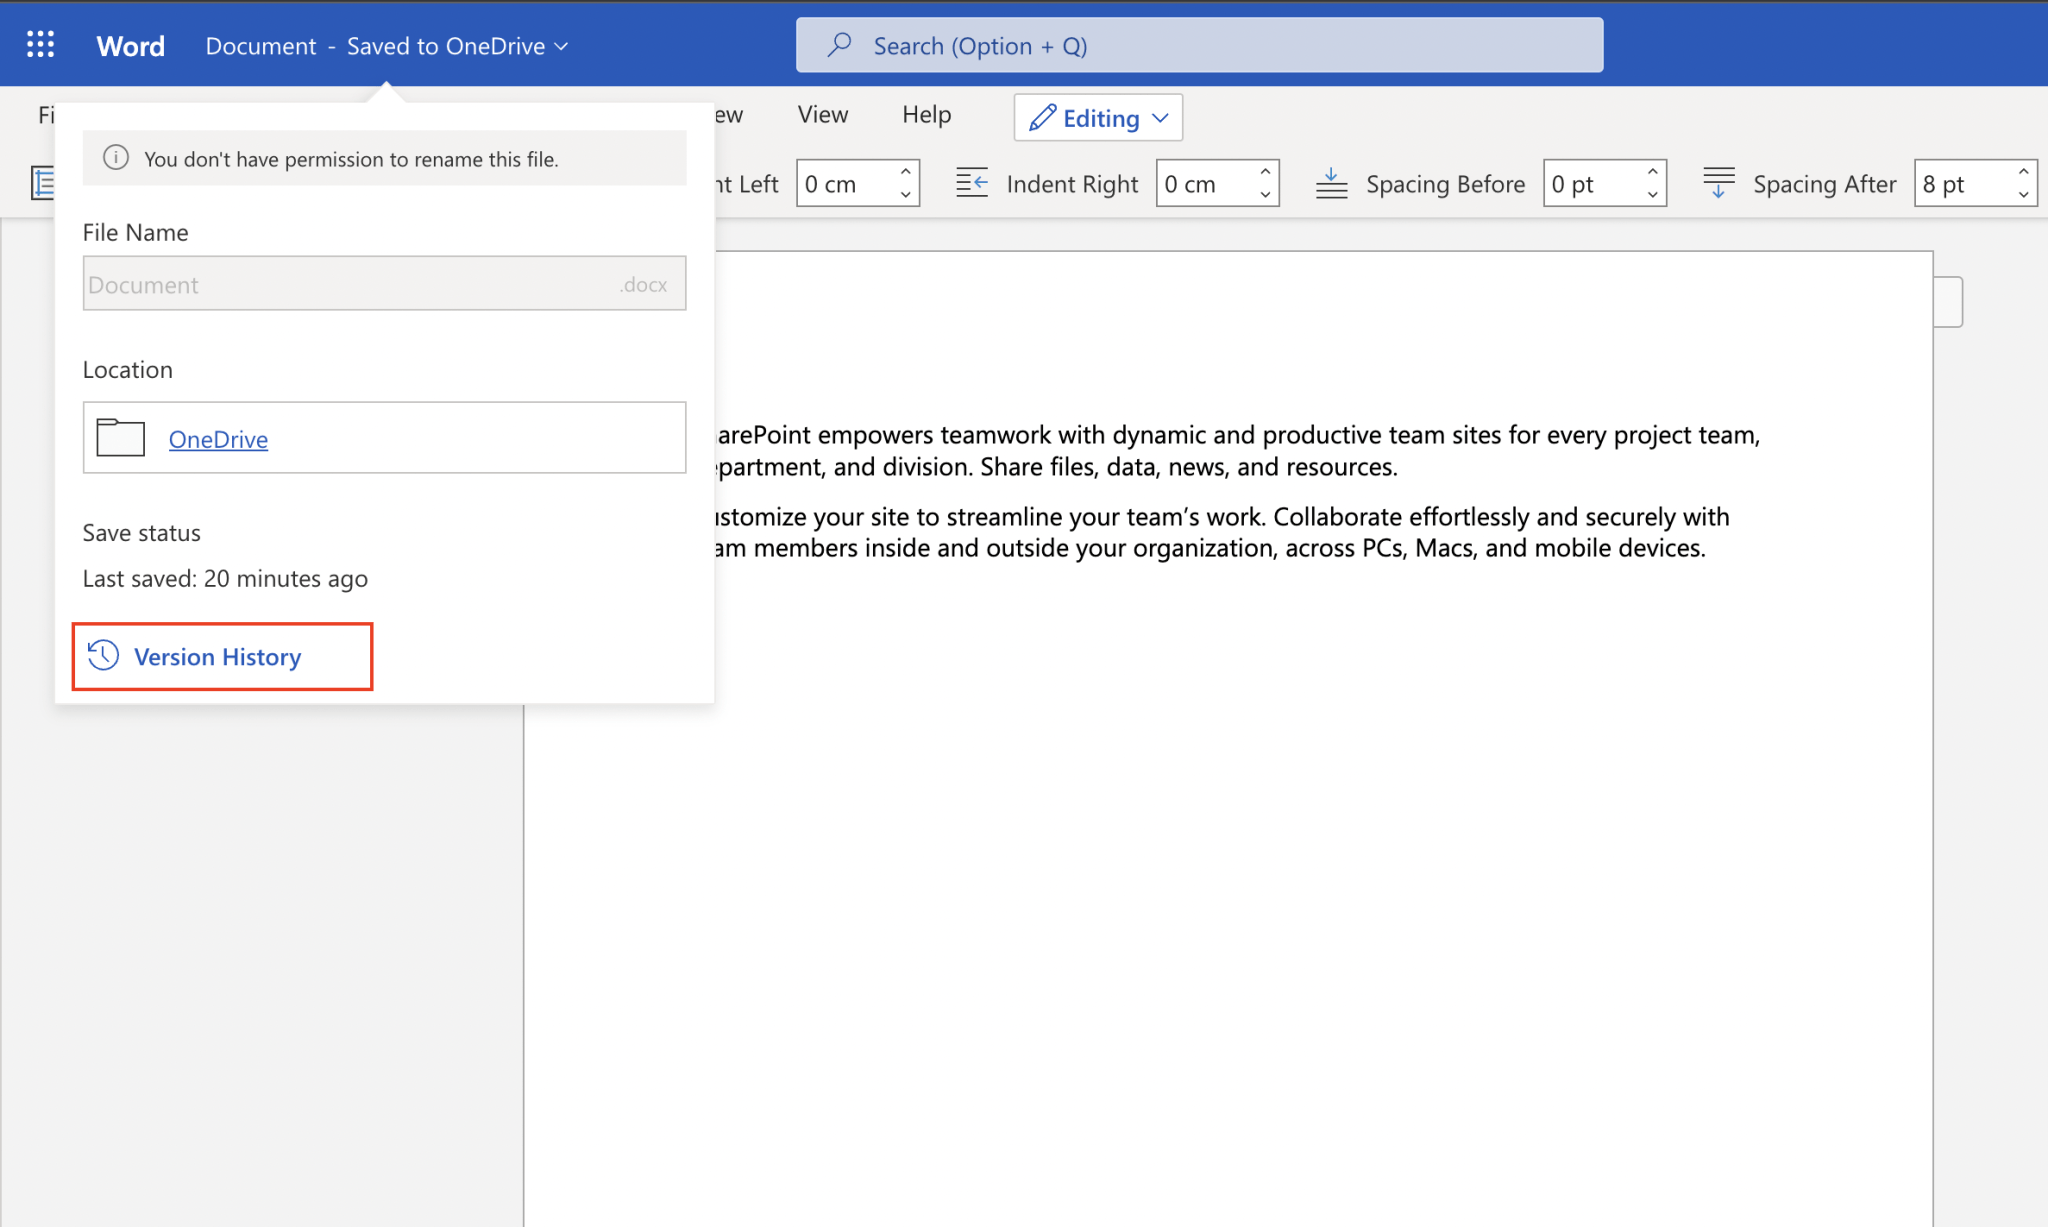This screenshot has height=1227, width=2048.
Task: Click the Indent Right icon
Action: pos(972,182)
